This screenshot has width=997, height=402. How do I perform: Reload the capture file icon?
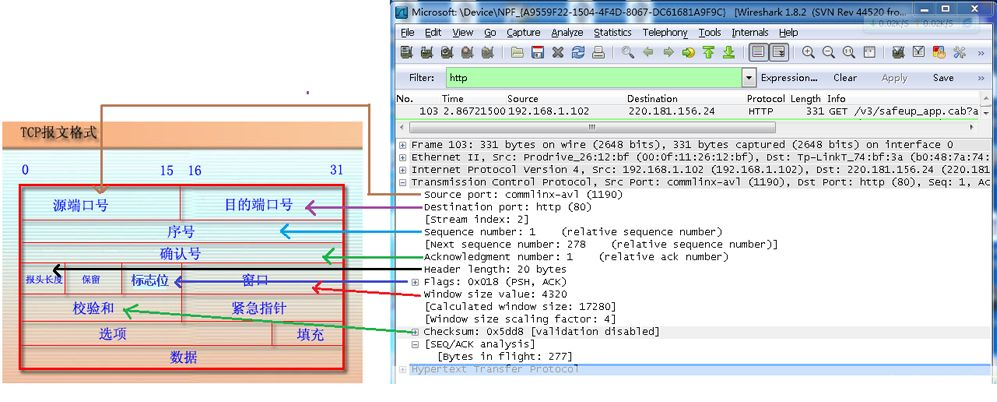tap(577, 53)
